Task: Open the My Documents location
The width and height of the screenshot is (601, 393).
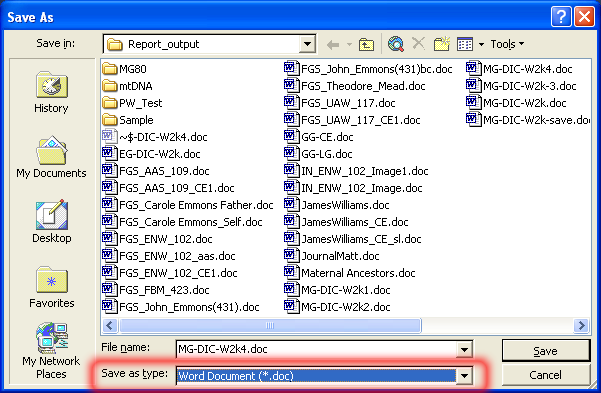Action: (x=51, y=157)
